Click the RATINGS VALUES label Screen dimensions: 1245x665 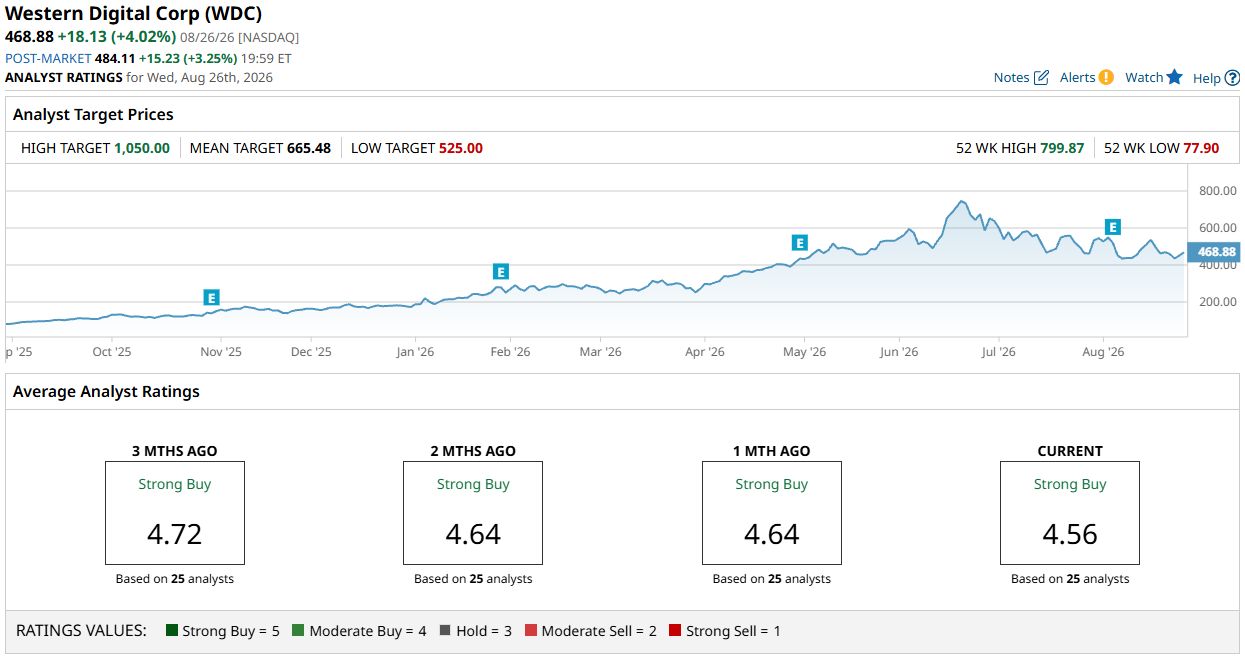coord(82,631)
